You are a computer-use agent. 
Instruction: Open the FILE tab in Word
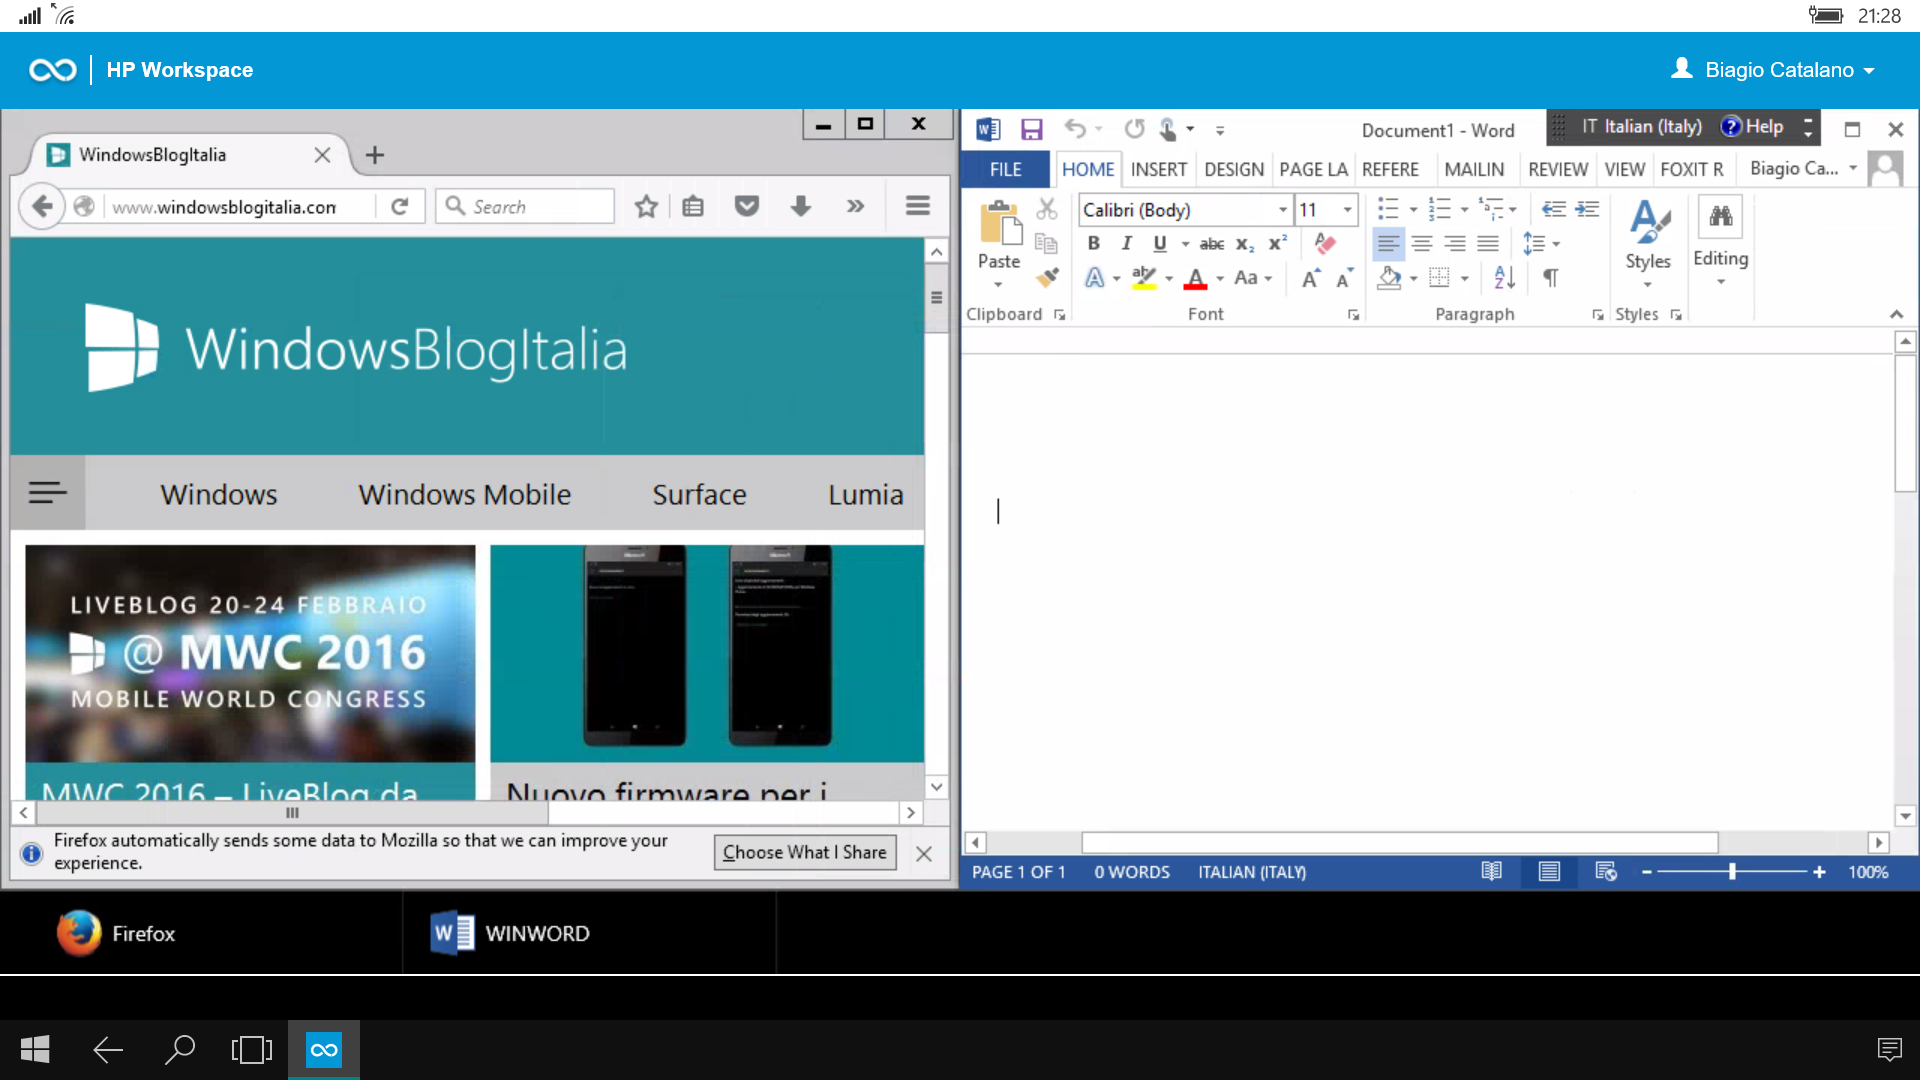[x=1005, y=169]
